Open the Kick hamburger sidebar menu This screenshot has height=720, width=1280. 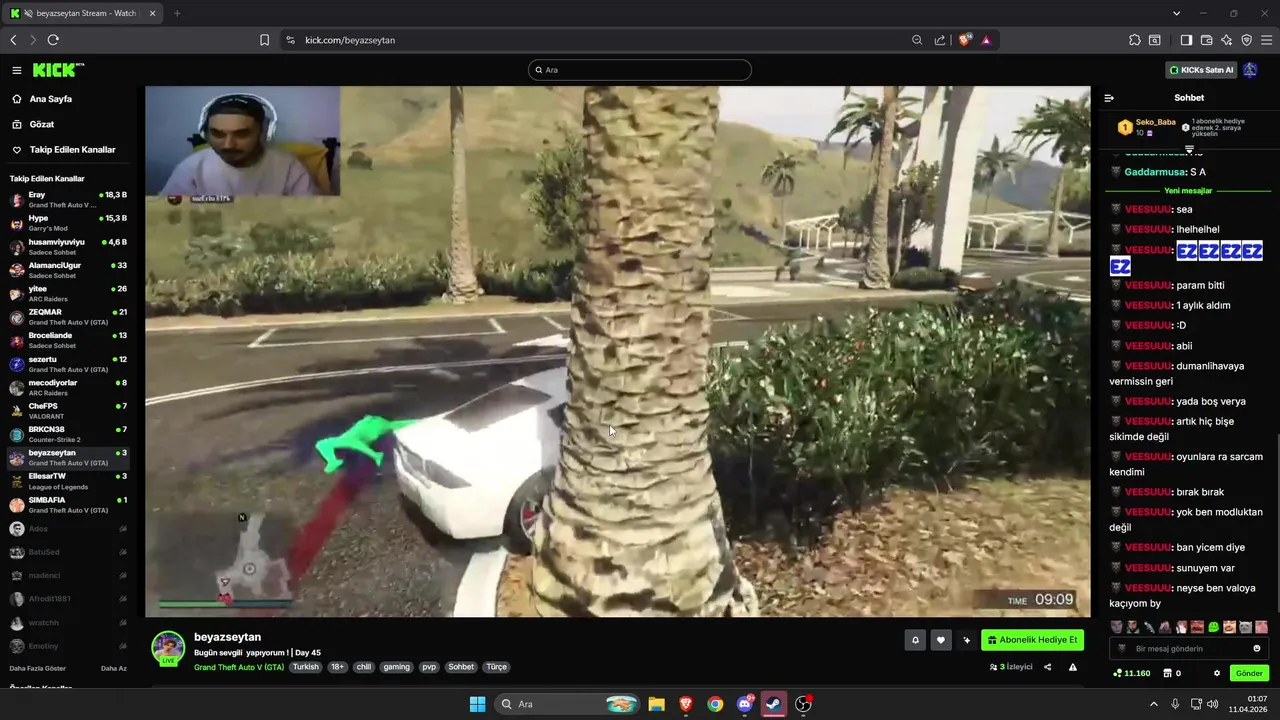(x=17, y=70)
